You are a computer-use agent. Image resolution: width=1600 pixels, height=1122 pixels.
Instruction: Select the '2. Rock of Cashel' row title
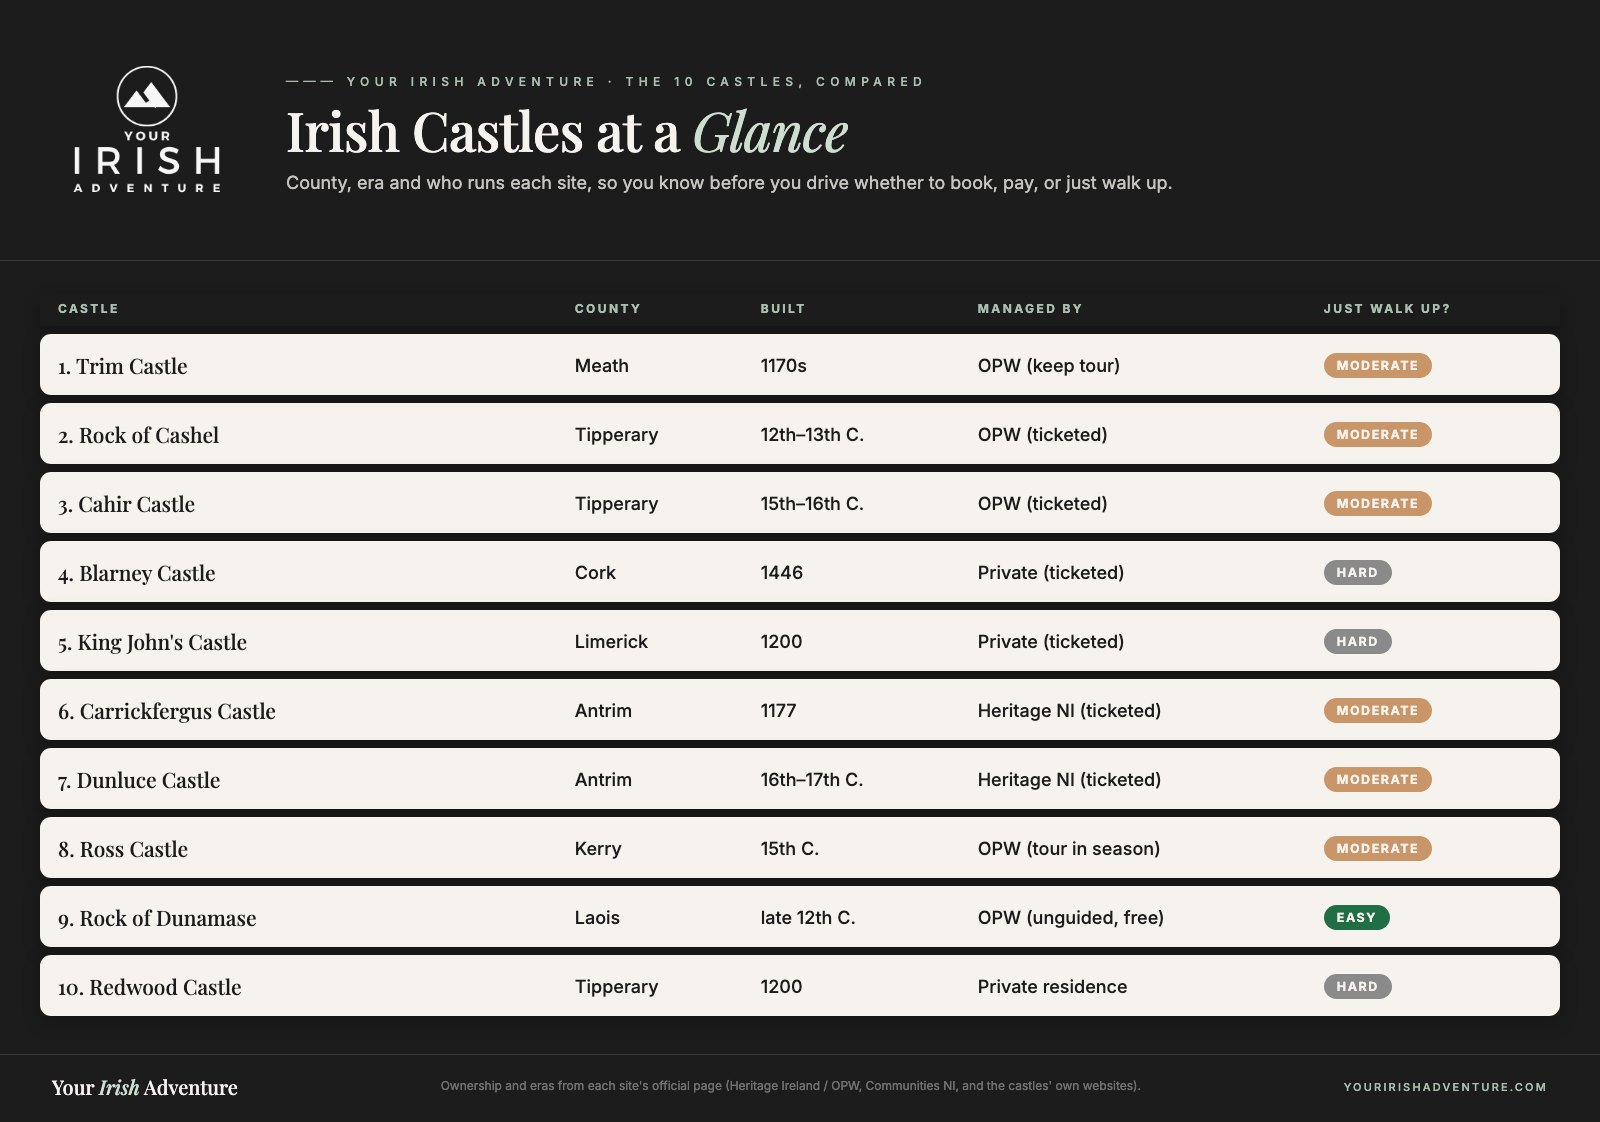click(x=138, y=435)
